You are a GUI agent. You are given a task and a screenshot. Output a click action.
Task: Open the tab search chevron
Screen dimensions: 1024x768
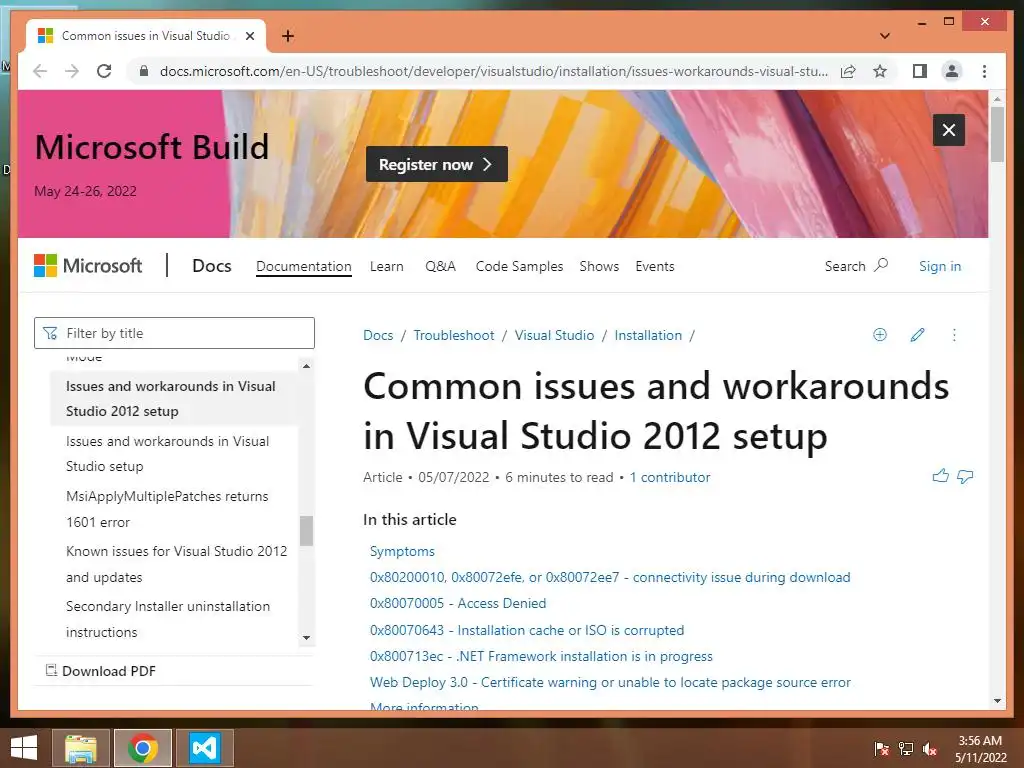tap(884, 36)
